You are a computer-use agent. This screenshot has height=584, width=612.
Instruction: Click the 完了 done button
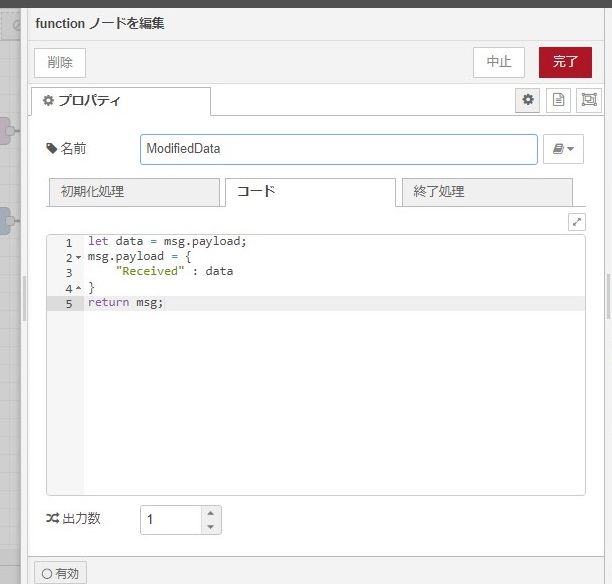pos(565,62)
